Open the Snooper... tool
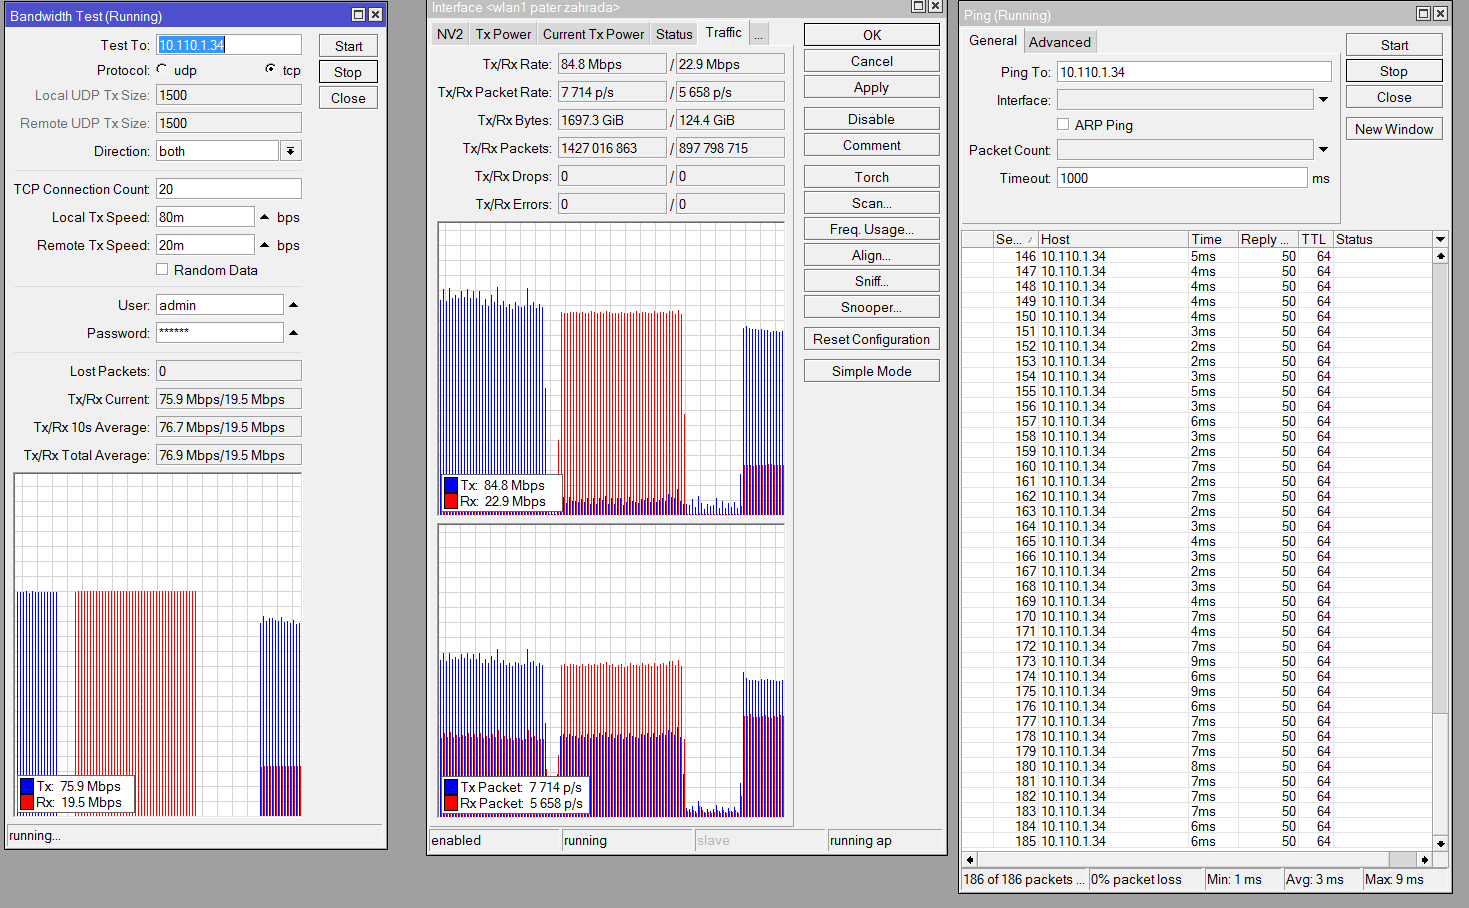Image resolution: width=1469 pixels, height=908 pixels. point(872,307)
